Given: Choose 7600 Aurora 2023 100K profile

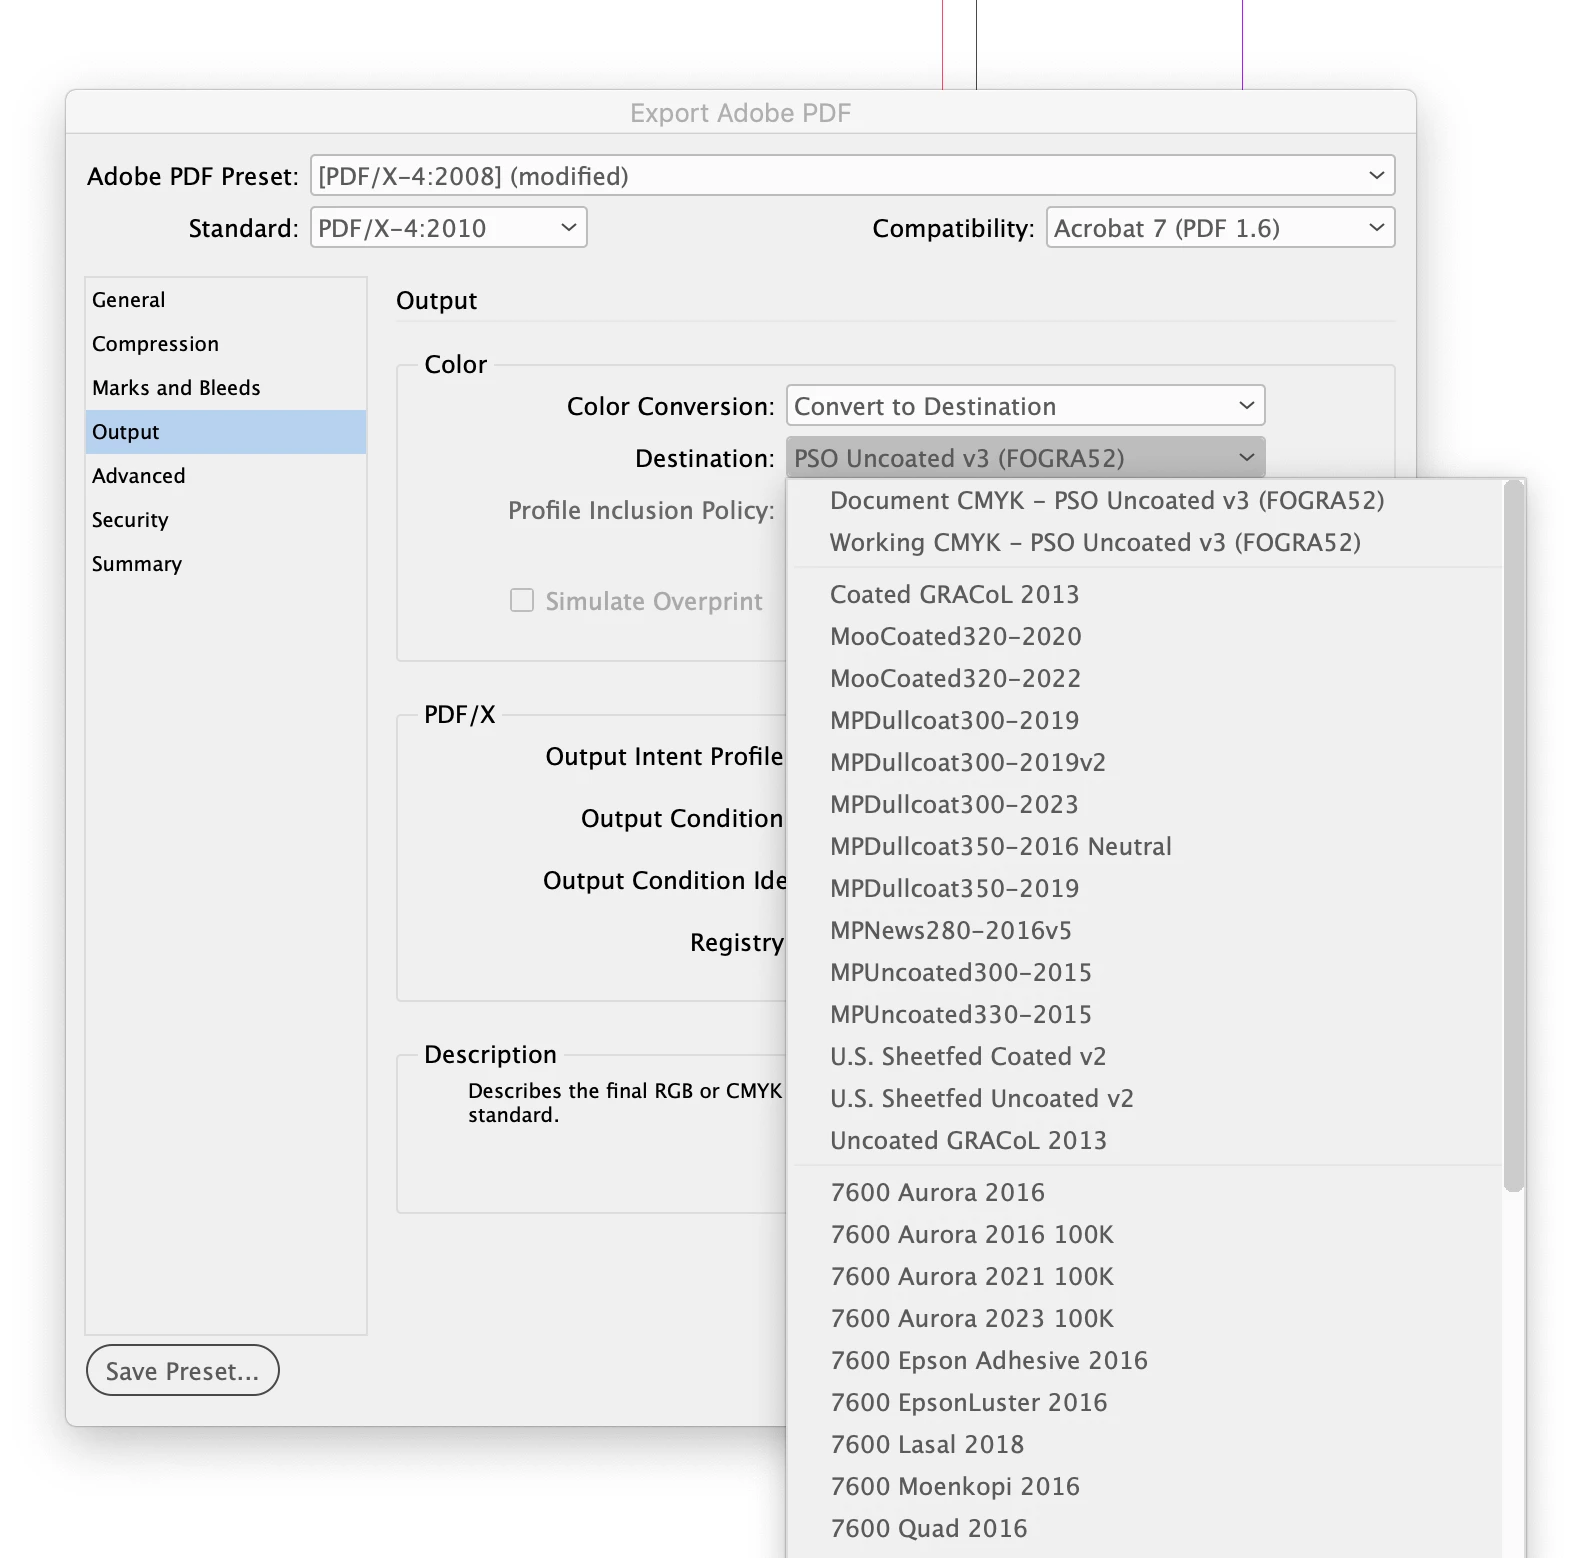Looking at the screenshot, I should pos(1145,1318).
